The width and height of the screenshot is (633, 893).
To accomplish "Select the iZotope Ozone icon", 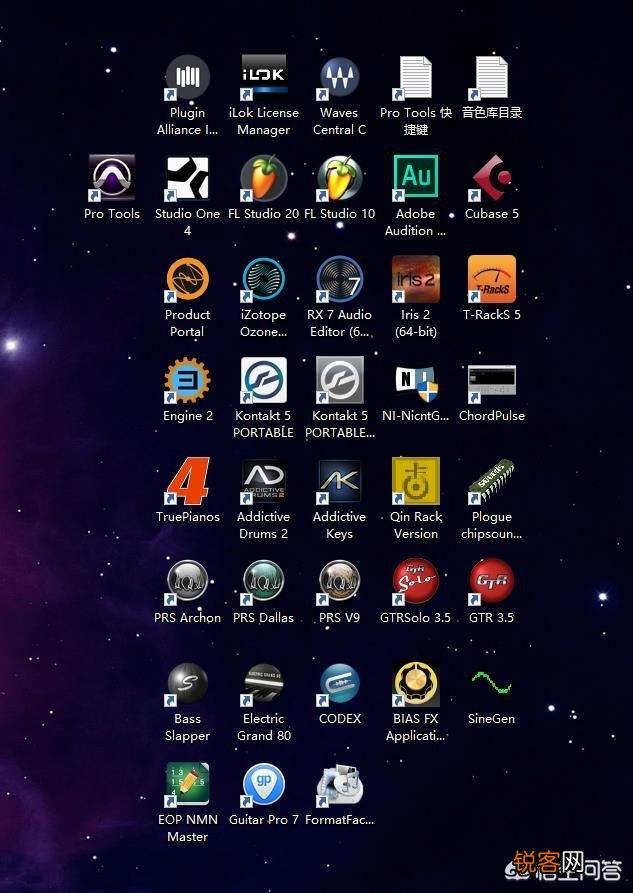I will click(x=264, y=279).
